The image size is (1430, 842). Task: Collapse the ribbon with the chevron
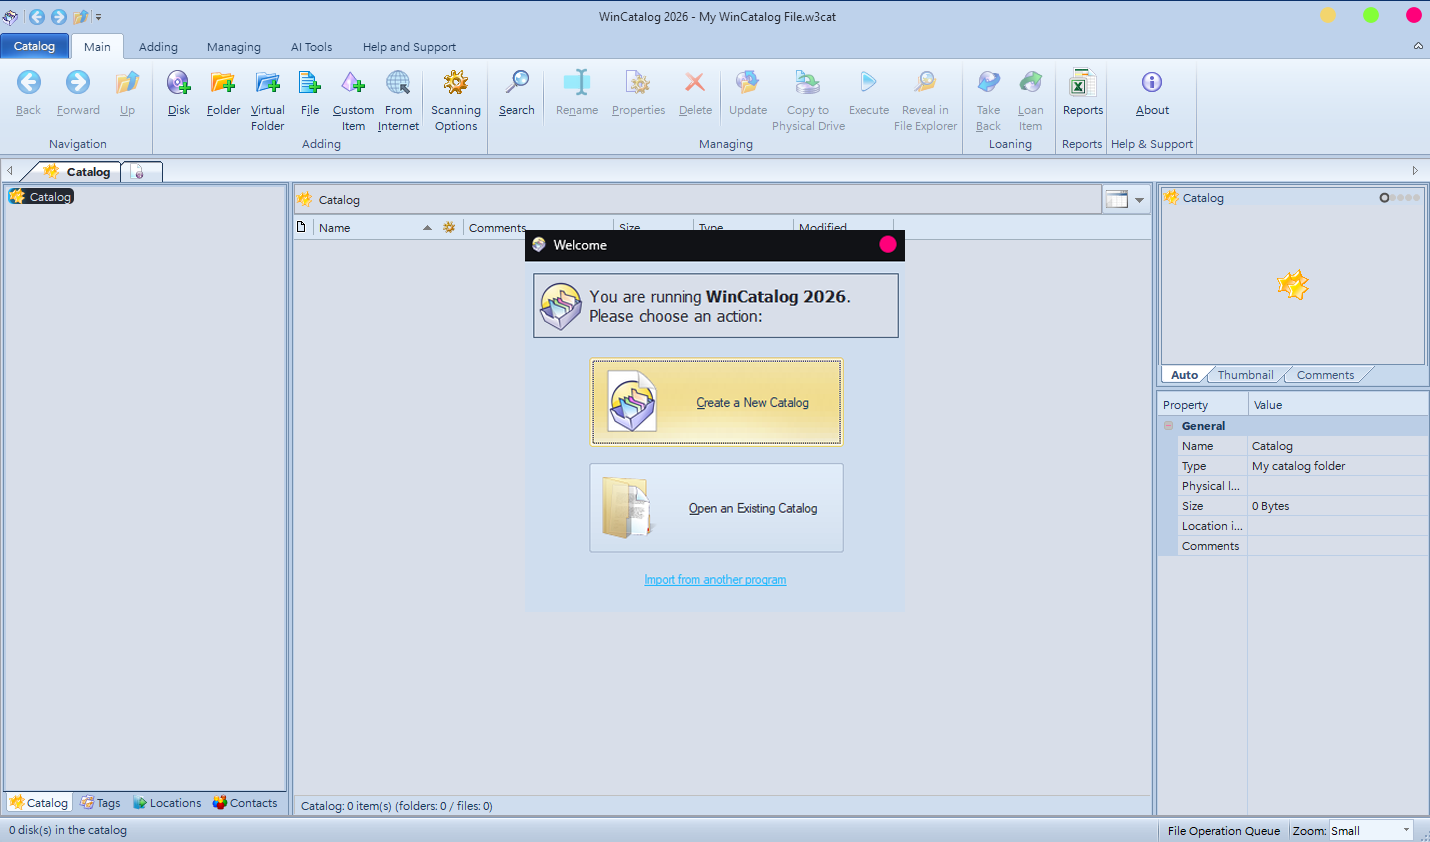pos(1418,46)
